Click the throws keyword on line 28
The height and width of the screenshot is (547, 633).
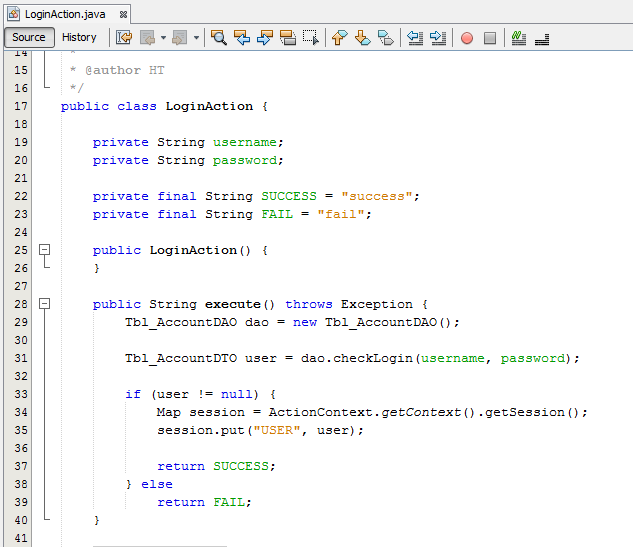click(309, 304)
